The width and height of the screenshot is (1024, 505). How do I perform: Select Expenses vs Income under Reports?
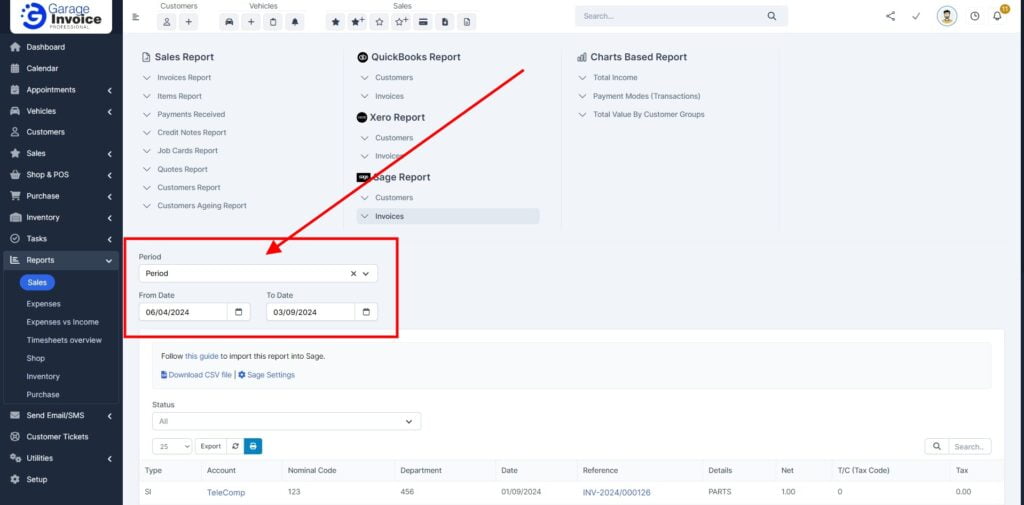click(63, 322)
